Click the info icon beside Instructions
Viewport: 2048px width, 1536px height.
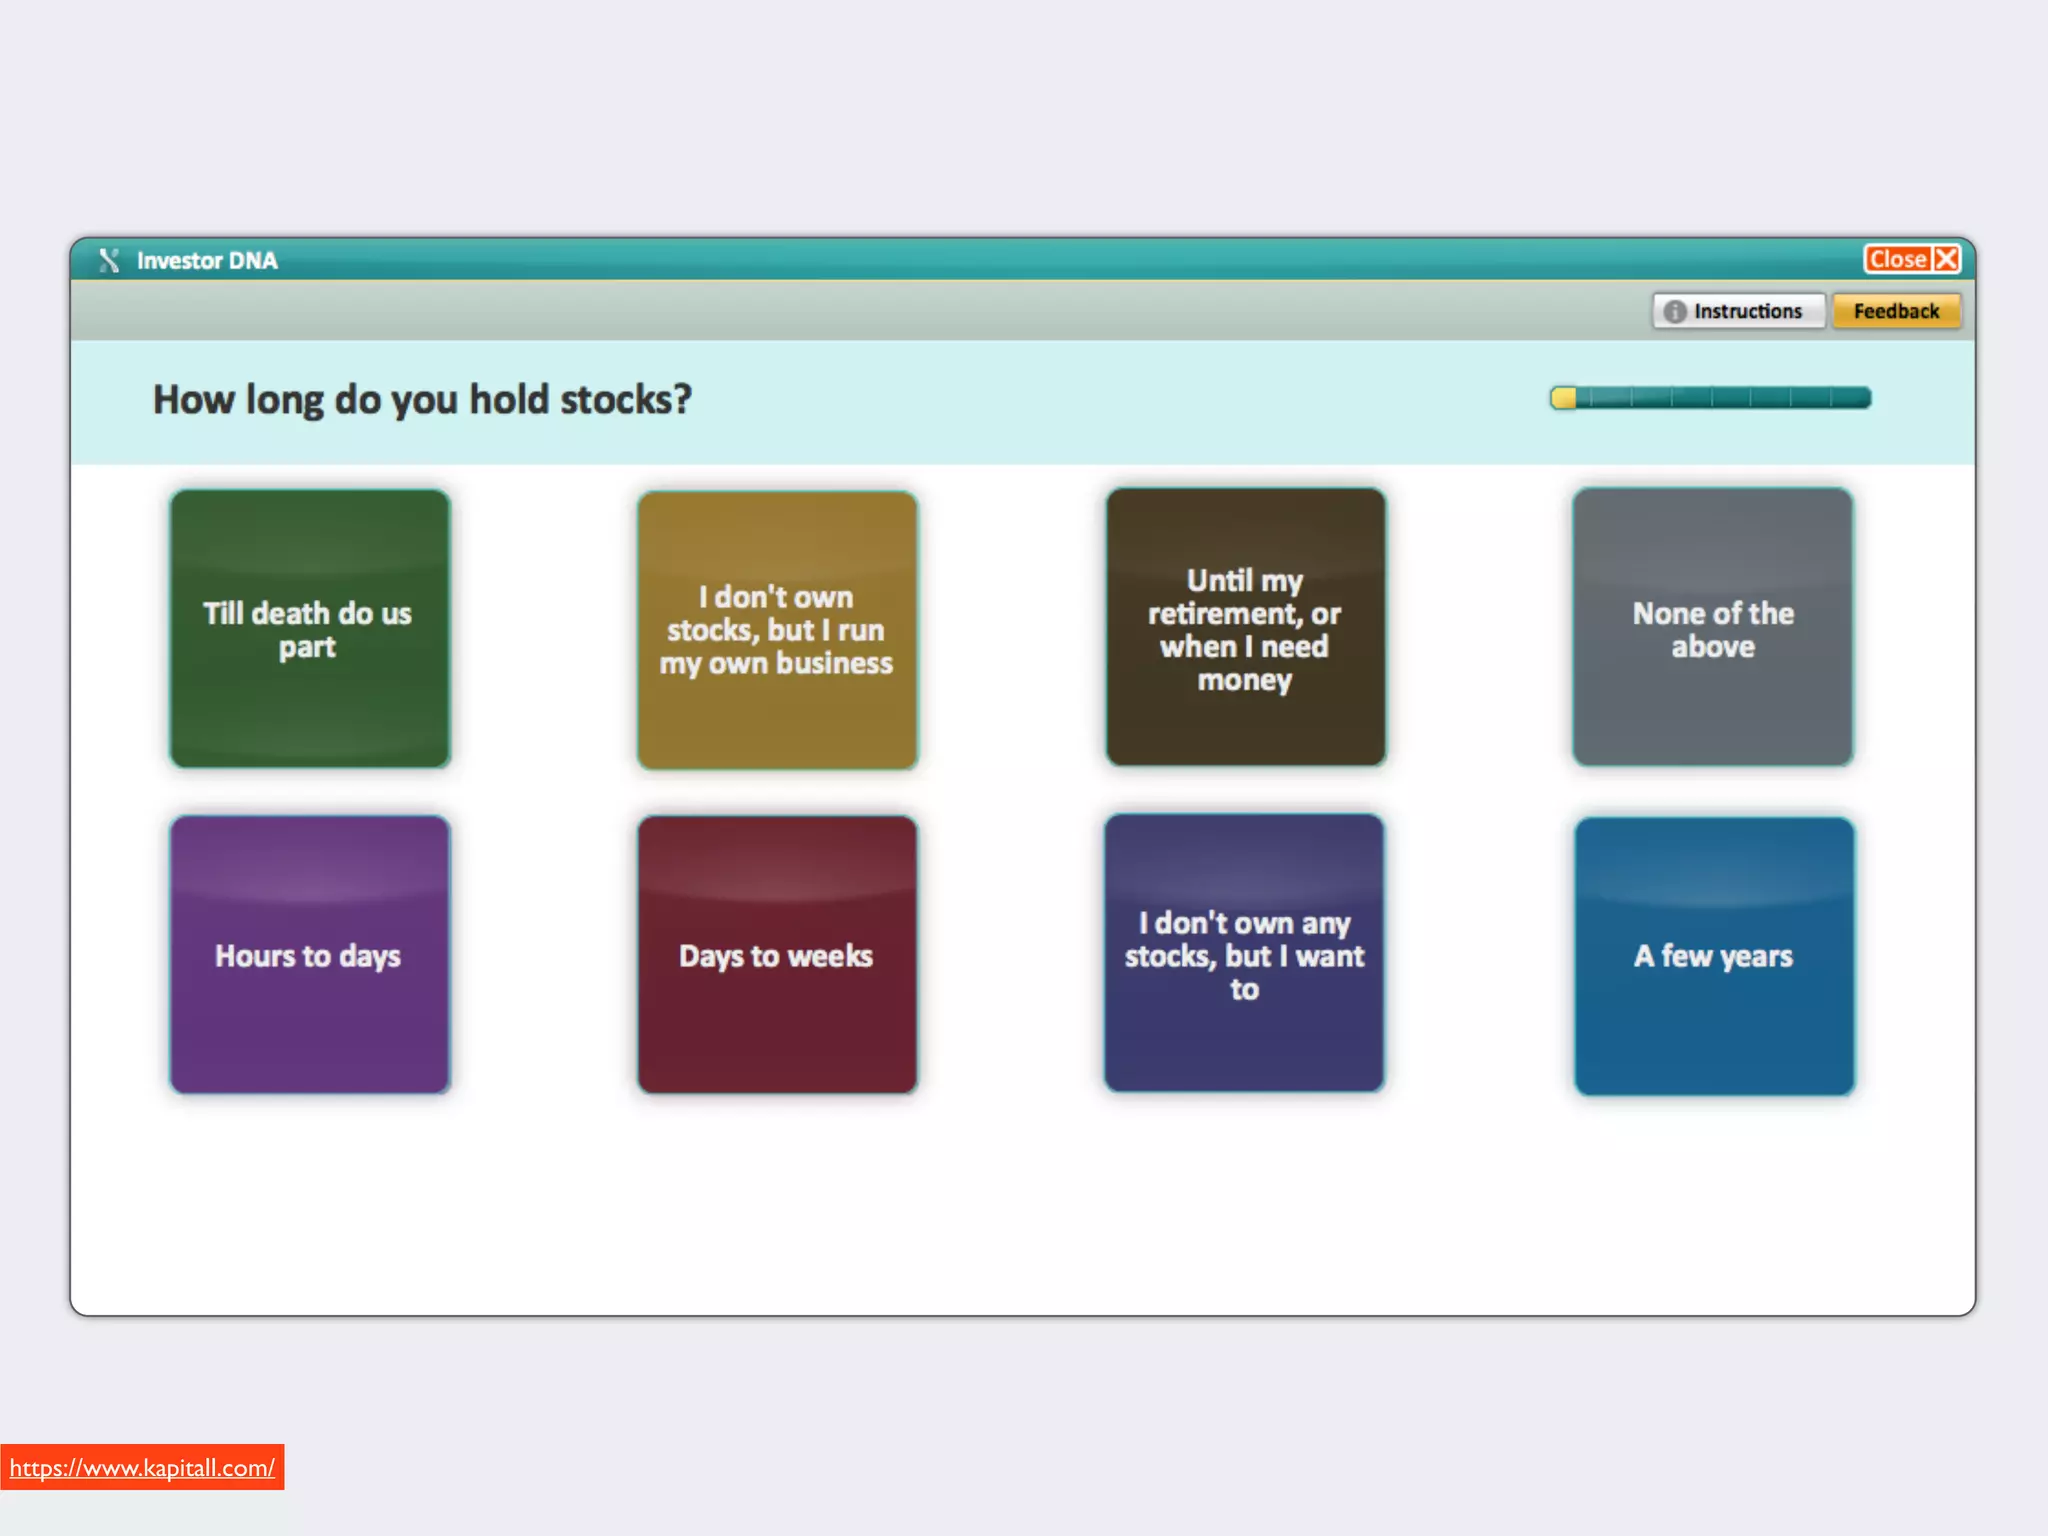tap(1674, 311)
